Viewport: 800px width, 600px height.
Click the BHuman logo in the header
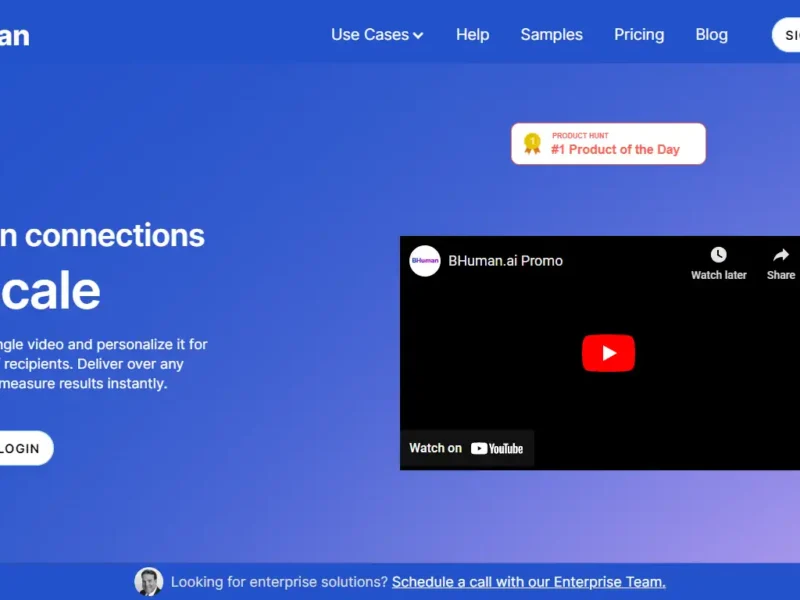coord(14,36)
